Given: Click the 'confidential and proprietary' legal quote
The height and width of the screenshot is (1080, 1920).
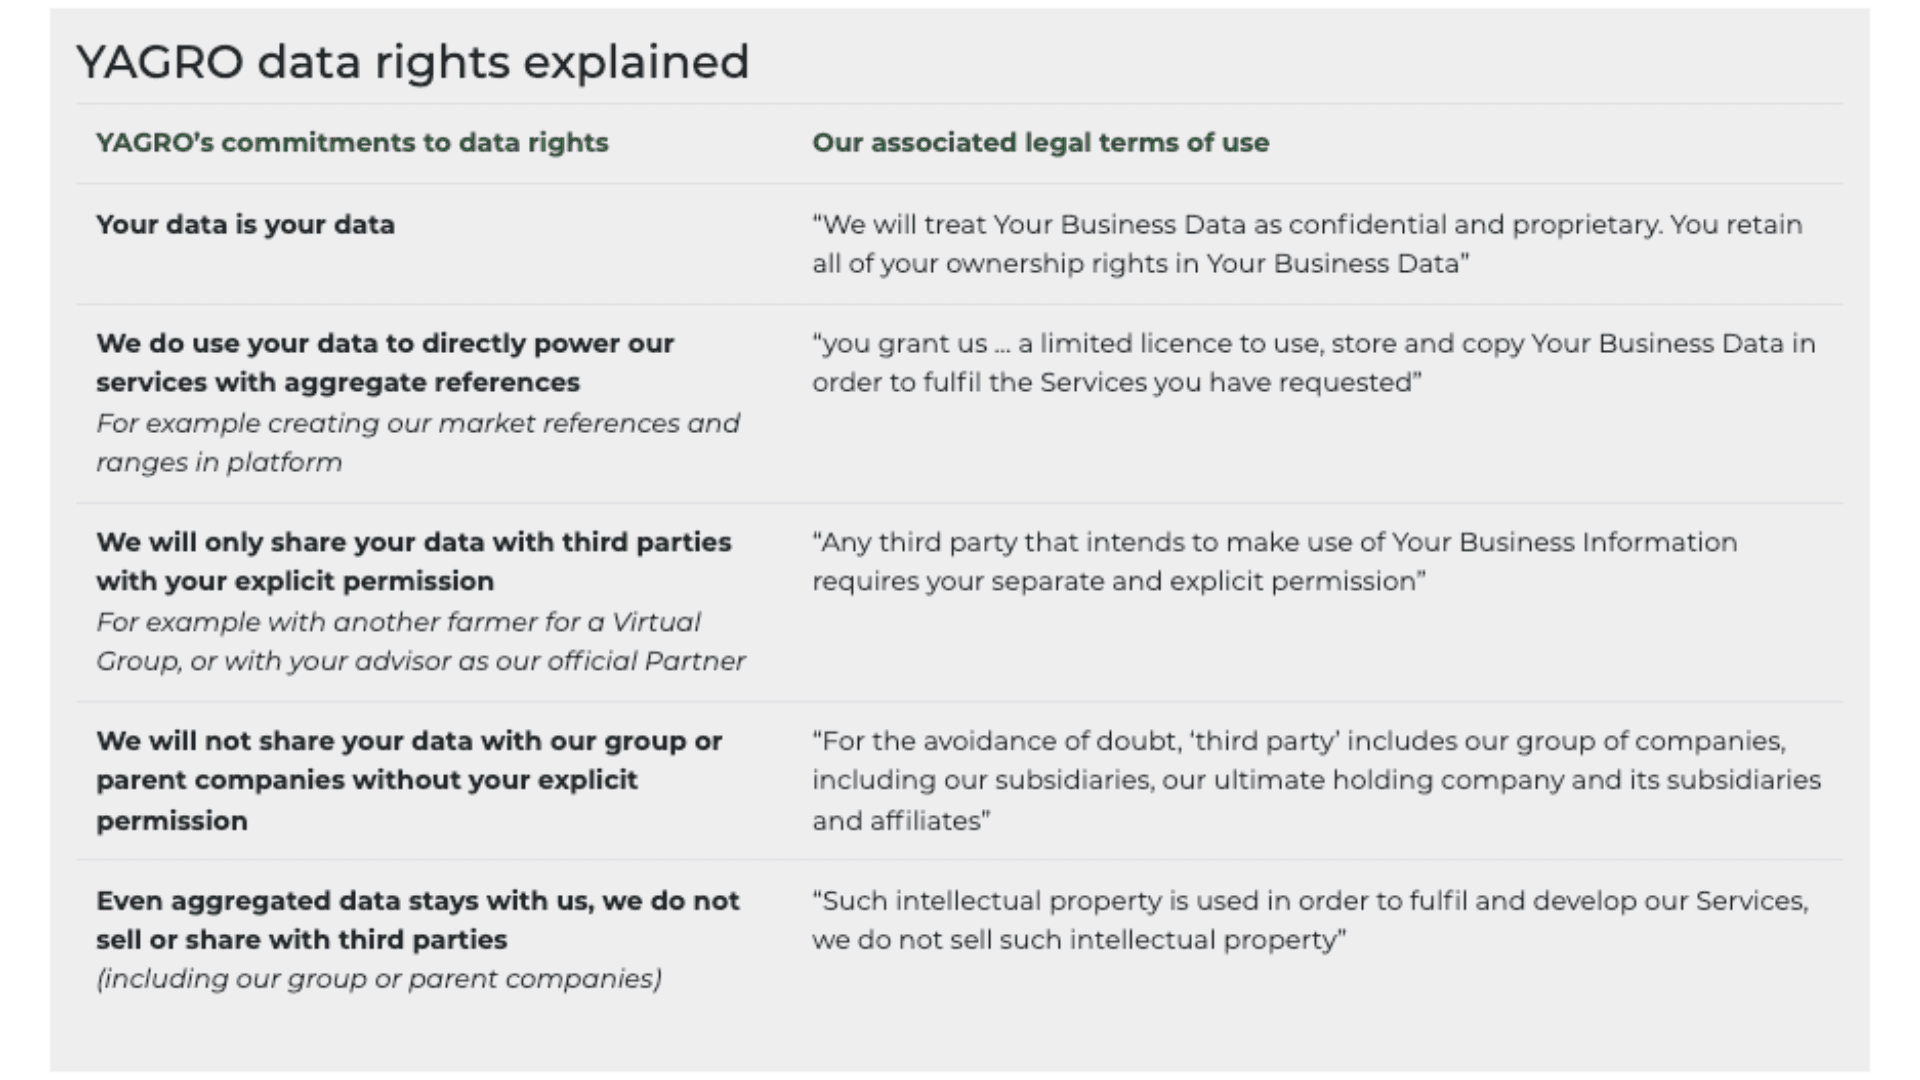Looking at the screenshot, I should 1308,243.
